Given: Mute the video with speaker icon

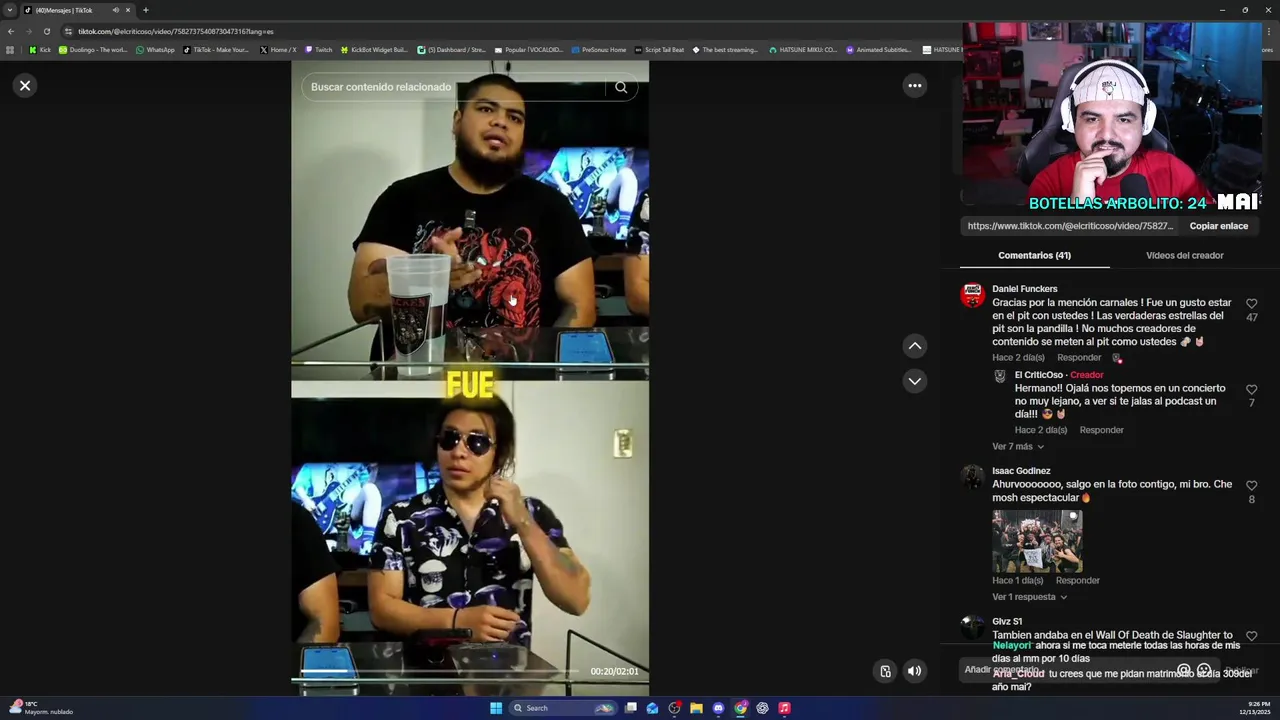Looking at the screenshot, I should tap(914, 671).
